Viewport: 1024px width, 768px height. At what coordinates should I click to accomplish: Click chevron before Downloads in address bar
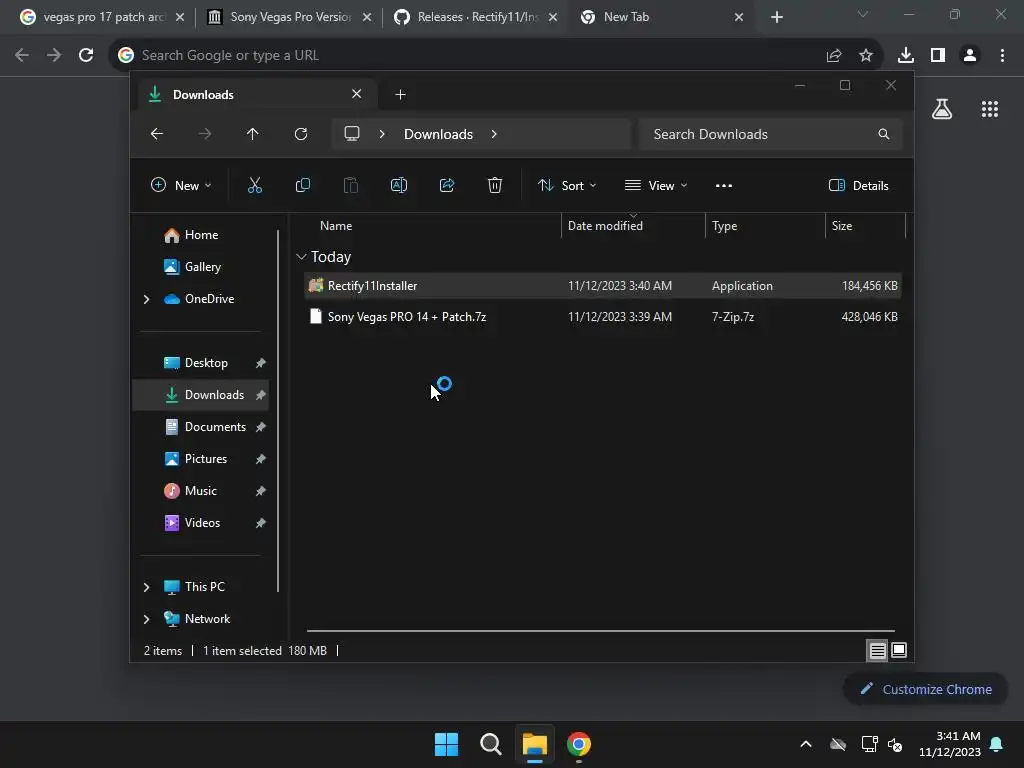(x=382, y=134)
